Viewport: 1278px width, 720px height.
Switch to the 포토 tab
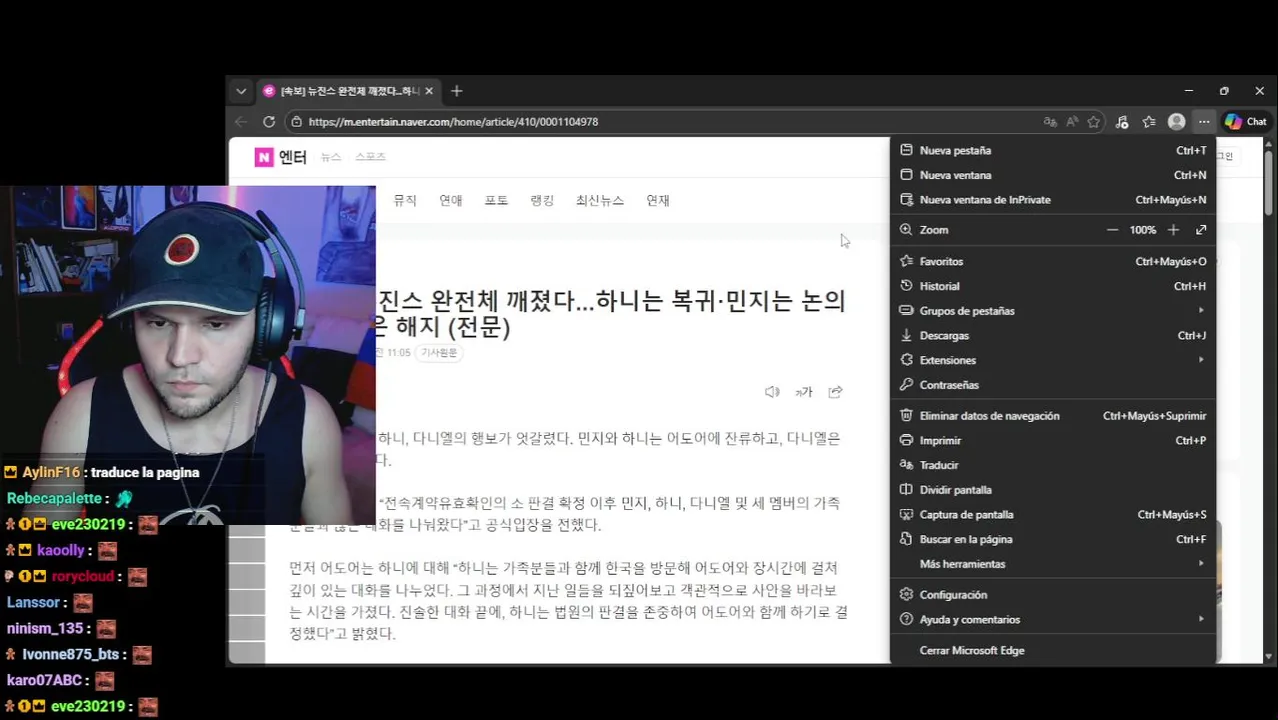tap(497, 200)
